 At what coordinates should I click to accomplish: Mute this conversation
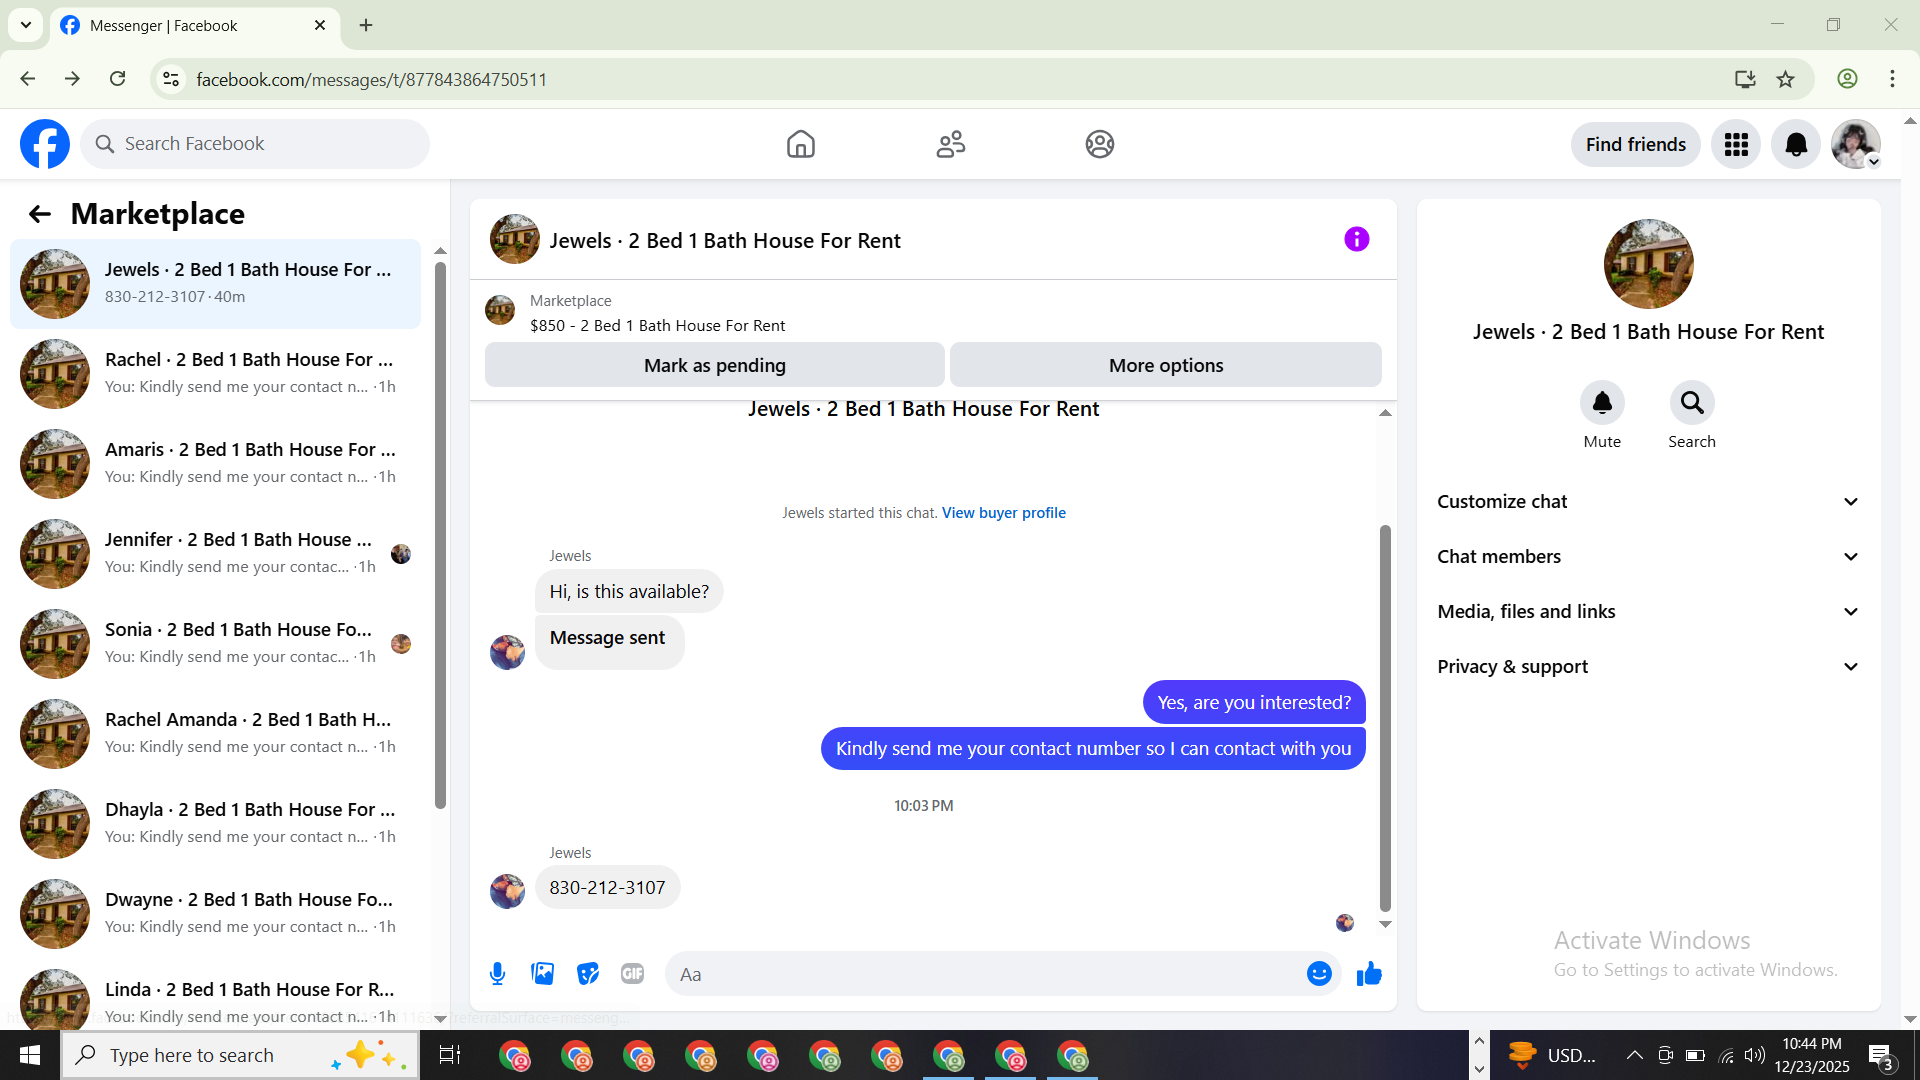(x=1602, y=403)
